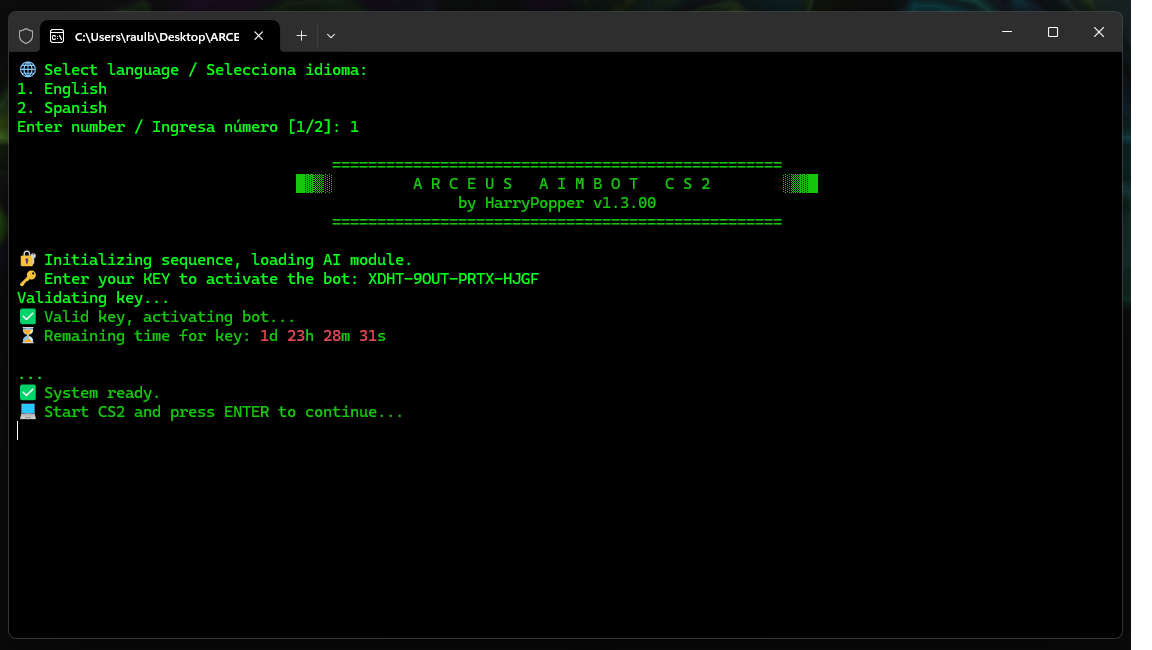
Task: Click the laptop icon beside Start CS2
Action: coord(27,411)
